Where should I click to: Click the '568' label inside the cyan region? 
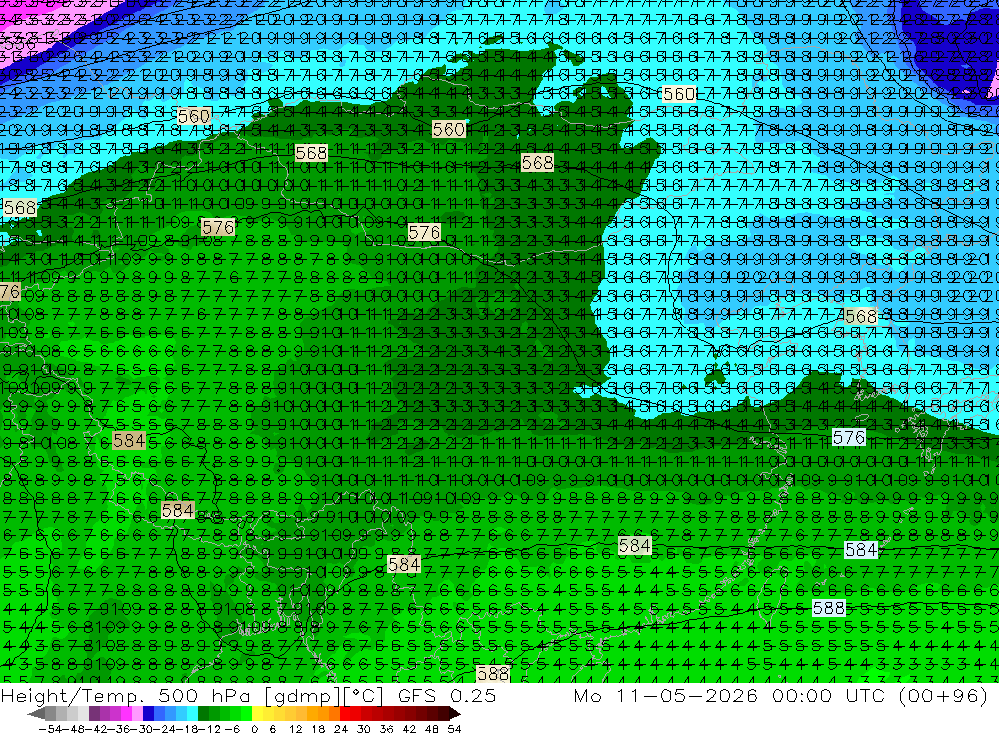pyautogui.click(x=861, y=316)
